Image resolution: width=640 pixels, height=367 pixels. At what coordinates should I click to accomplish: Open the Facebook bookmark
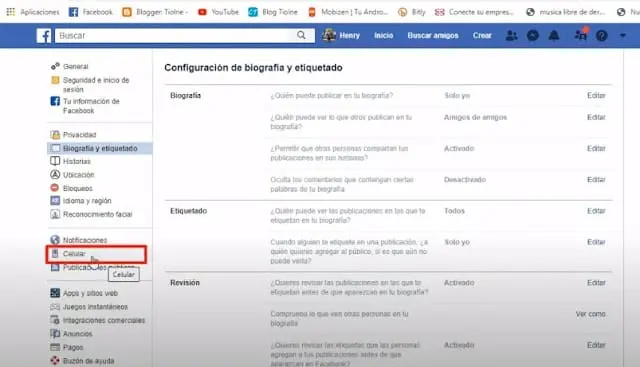91,12
